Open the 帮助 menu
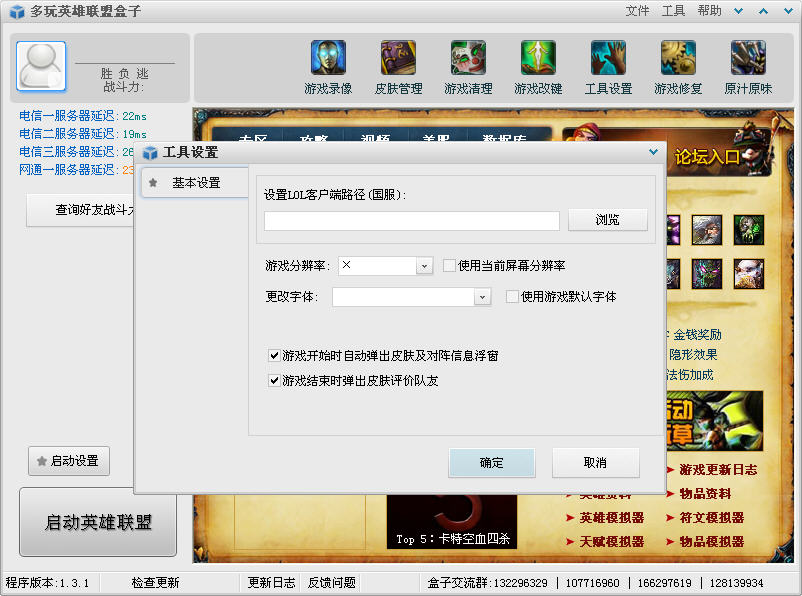This screenshot has height=596, width=802. 709,11
